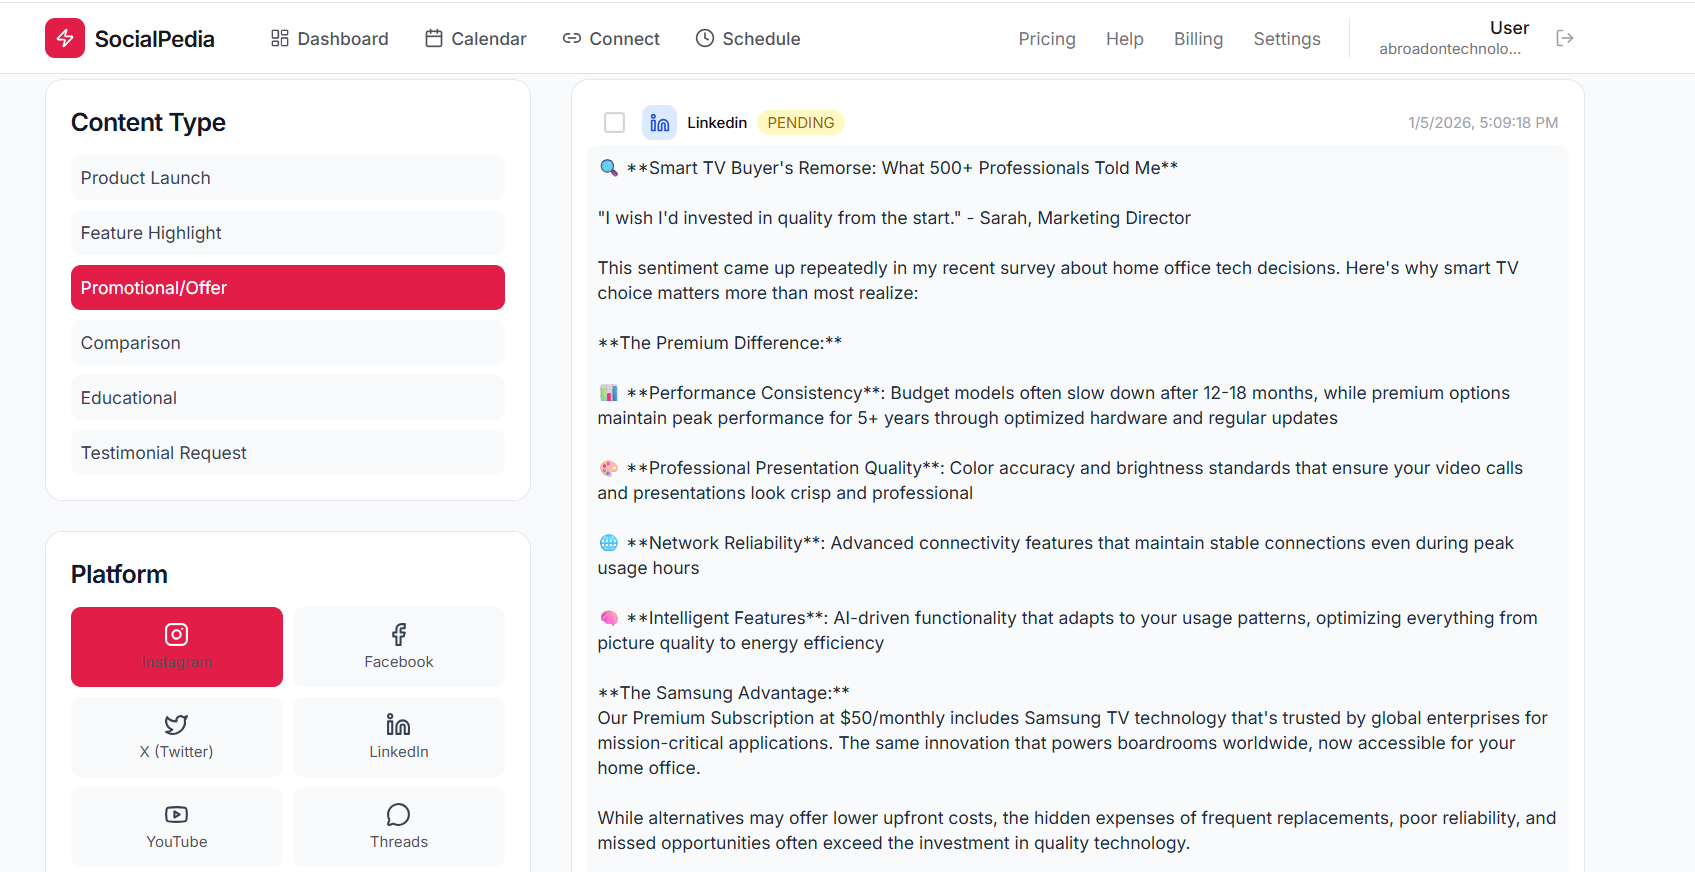Viewport: 1695px width, 872px height.
Task: Select Product Launch content type
Action: (288, 177)
